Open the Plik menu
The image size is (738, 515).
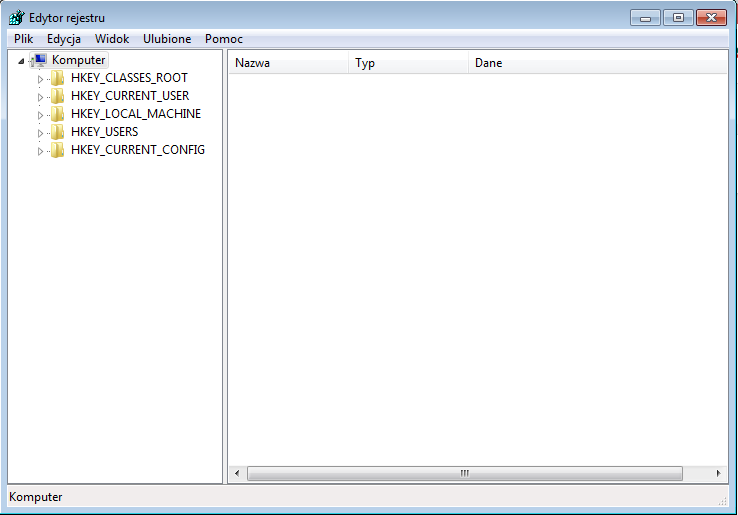coord(23,39)
